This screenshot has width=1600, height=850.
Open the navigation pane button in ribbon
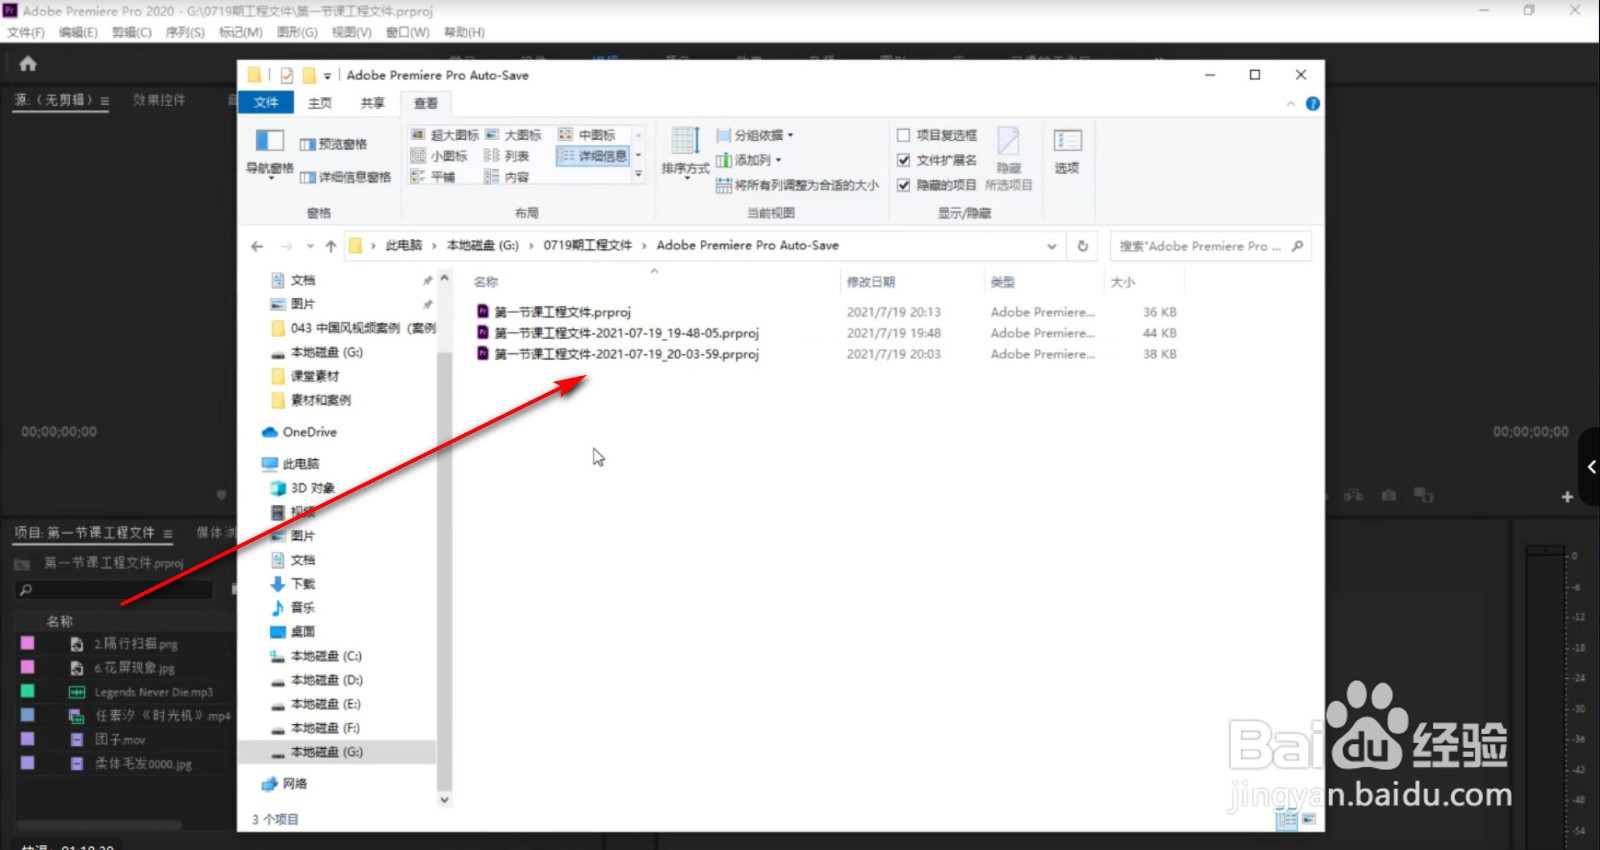[x=270, y=152]
